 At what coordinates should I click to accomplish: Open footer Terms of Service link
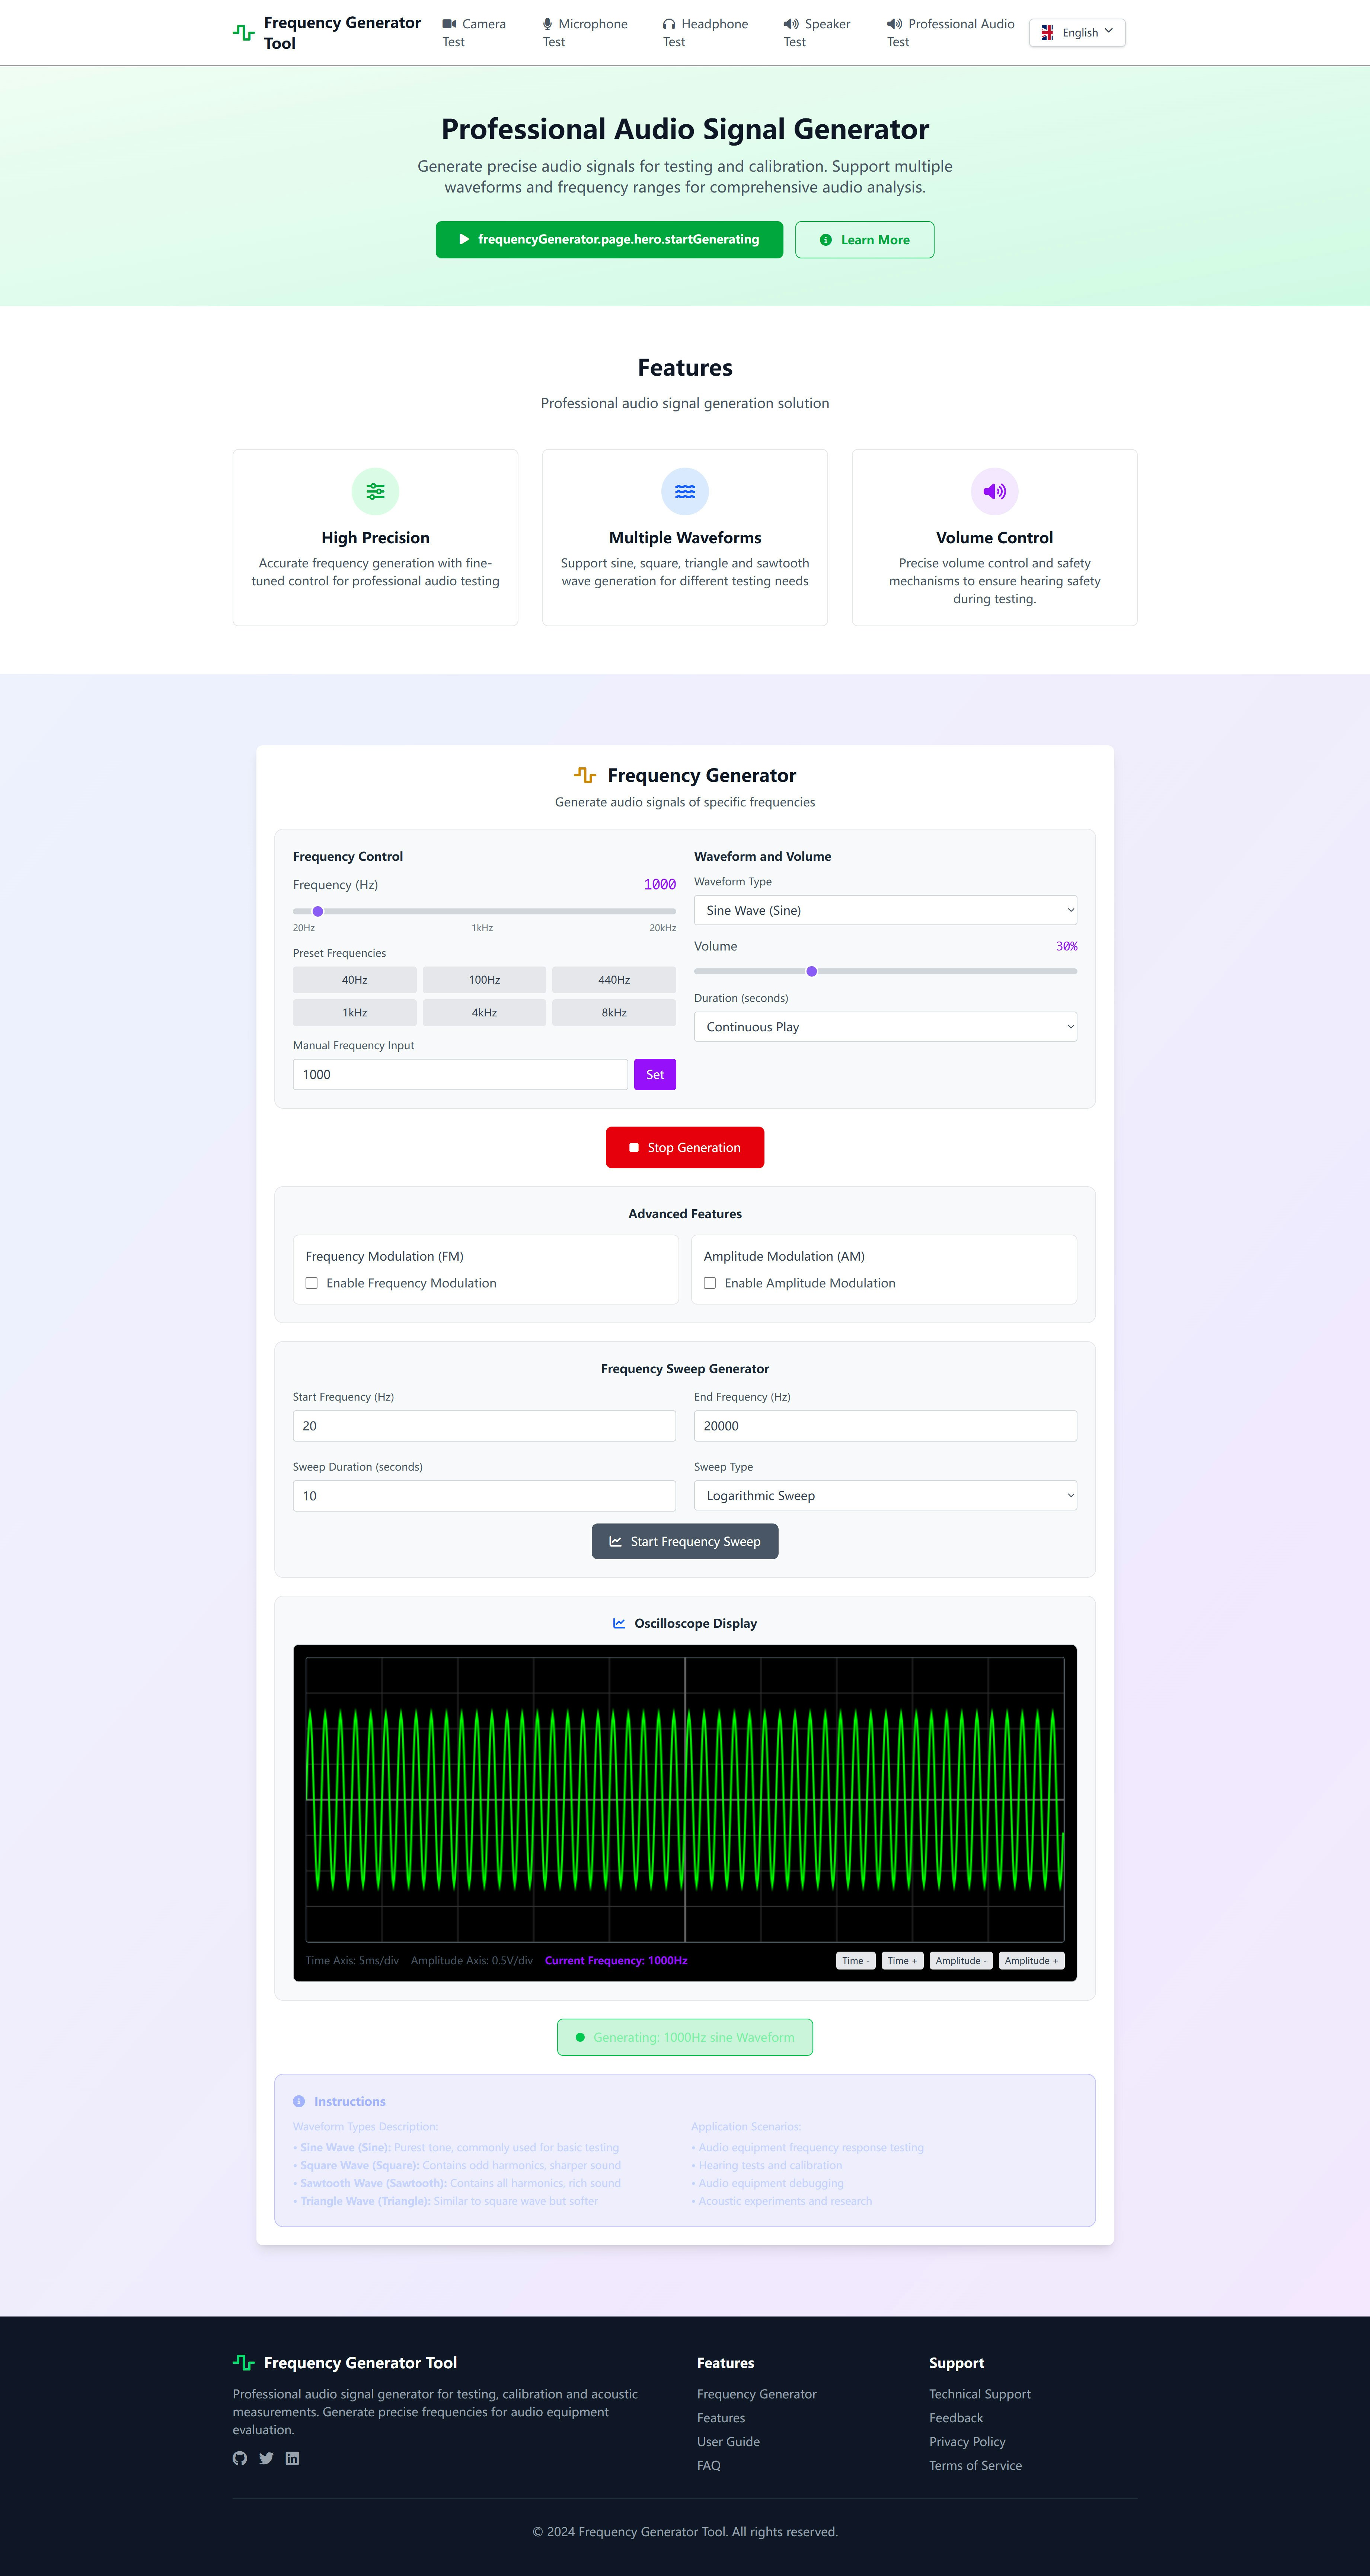tap(975, 2466)
